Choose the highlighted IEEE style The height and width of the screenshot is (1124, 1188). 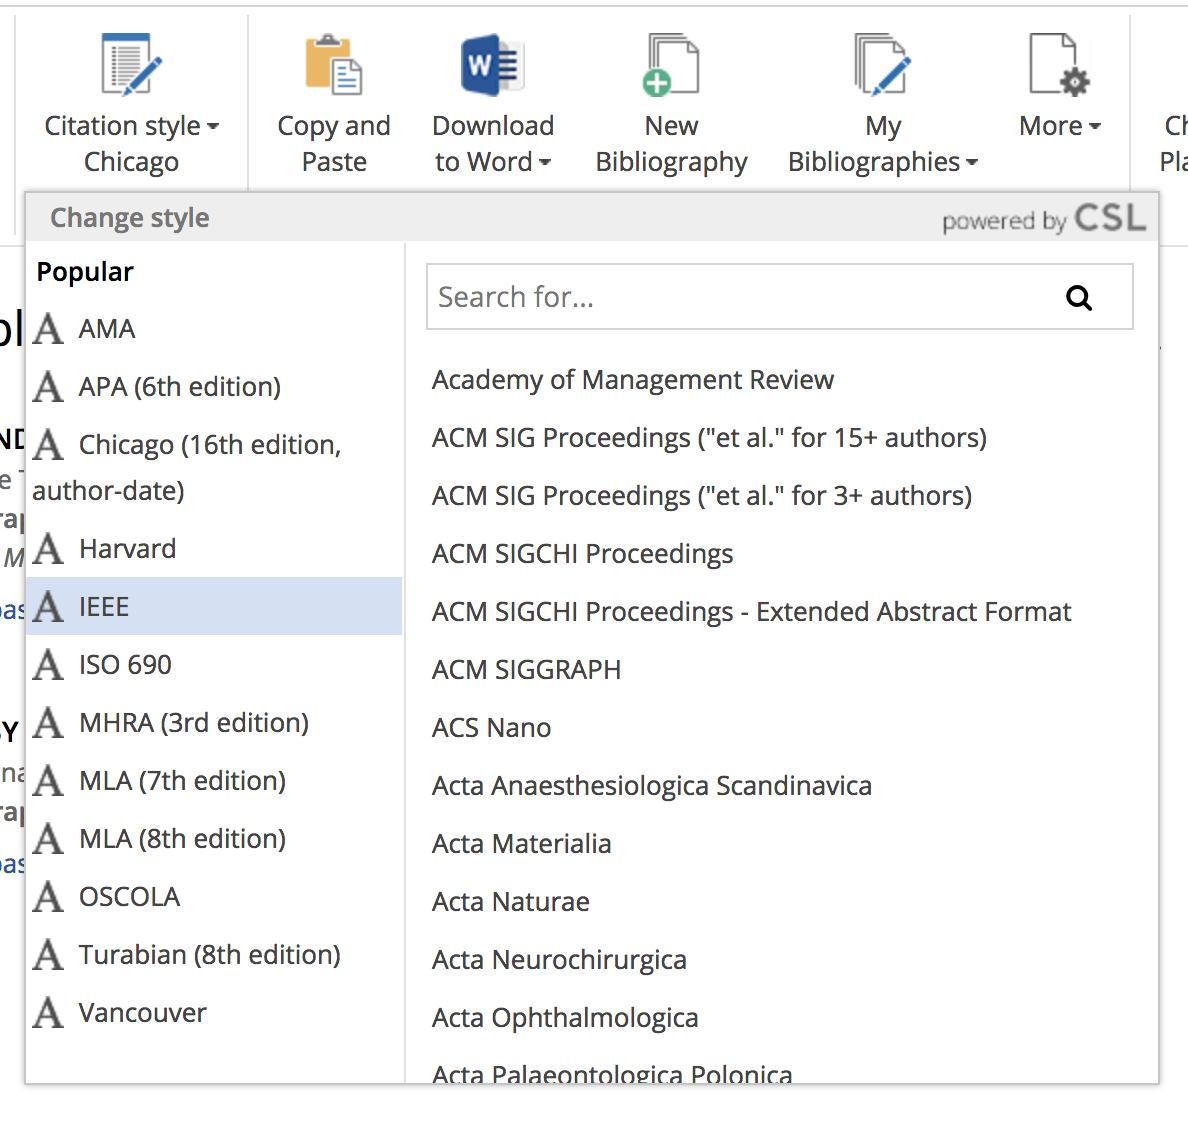(x=214, y=606)
